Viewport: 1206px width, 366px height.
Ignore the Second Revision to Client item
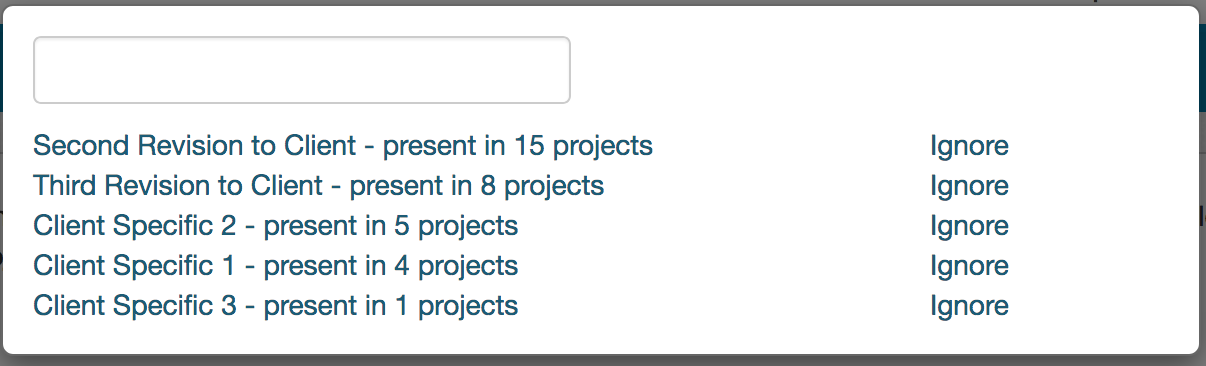pos(969,146)
